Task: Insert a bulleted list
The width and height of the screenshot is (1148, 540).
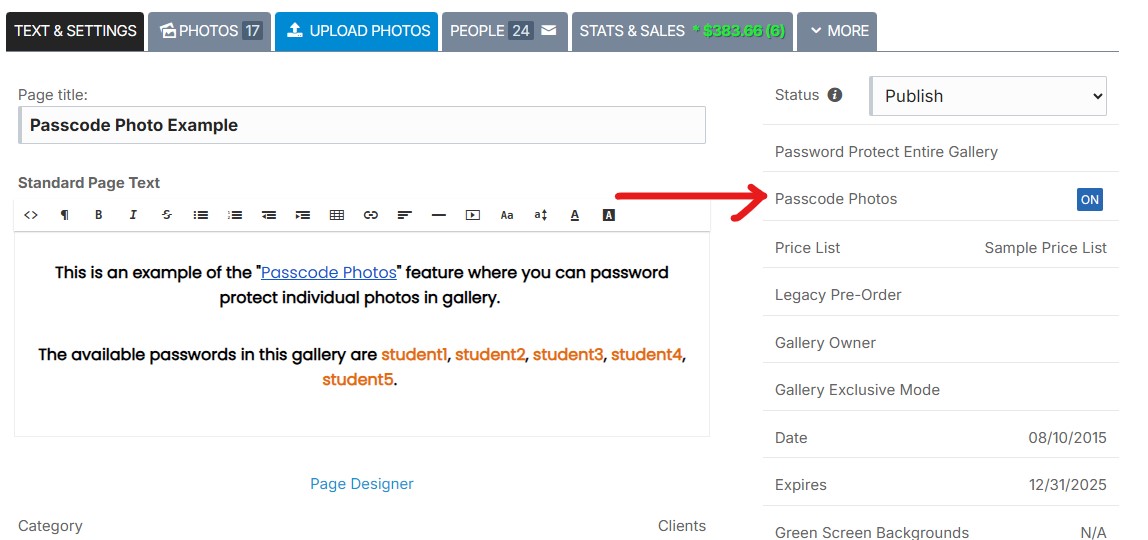Action: (x=201, y=215)
